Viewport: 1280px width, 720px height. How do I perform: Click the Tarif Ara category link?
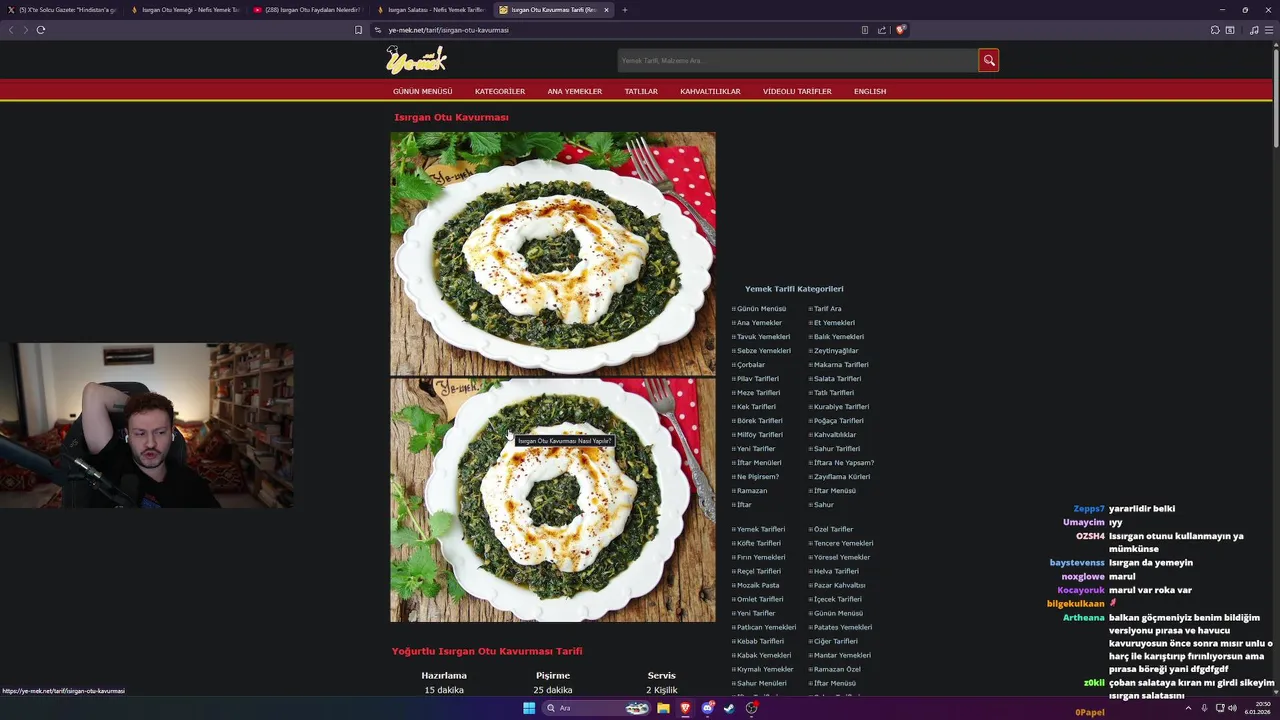click(827, 309)
